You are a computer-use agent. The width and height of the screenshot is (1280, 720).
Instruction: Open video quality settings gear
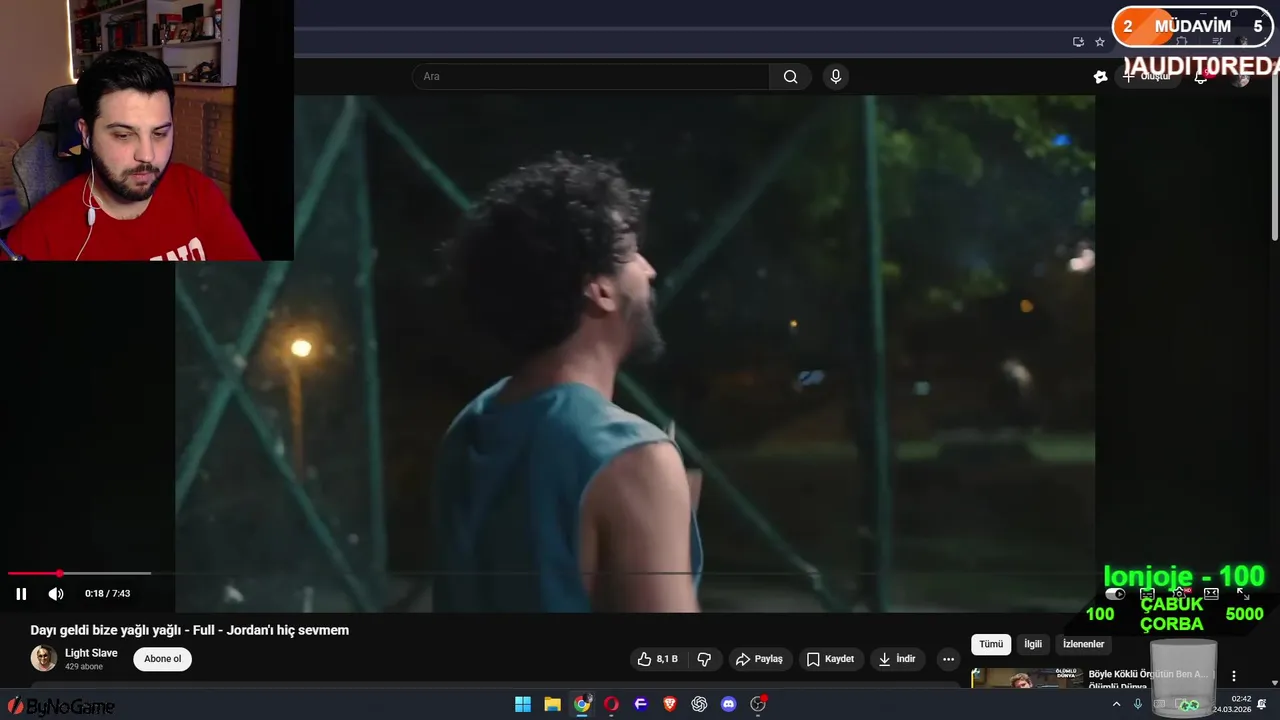[x=1179, y=594]
